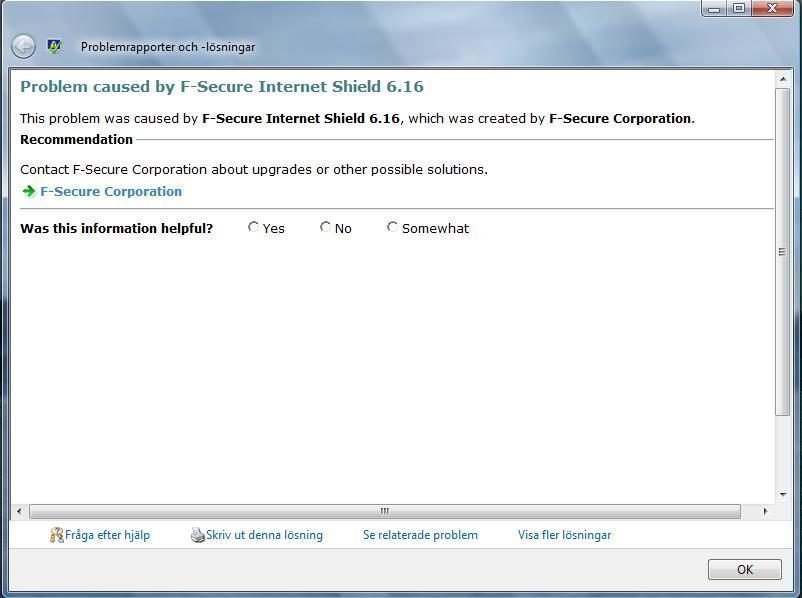Viewport: 802px width, 598px height.
Task: Minimize the Problemrapporter window
Action: 715,9
